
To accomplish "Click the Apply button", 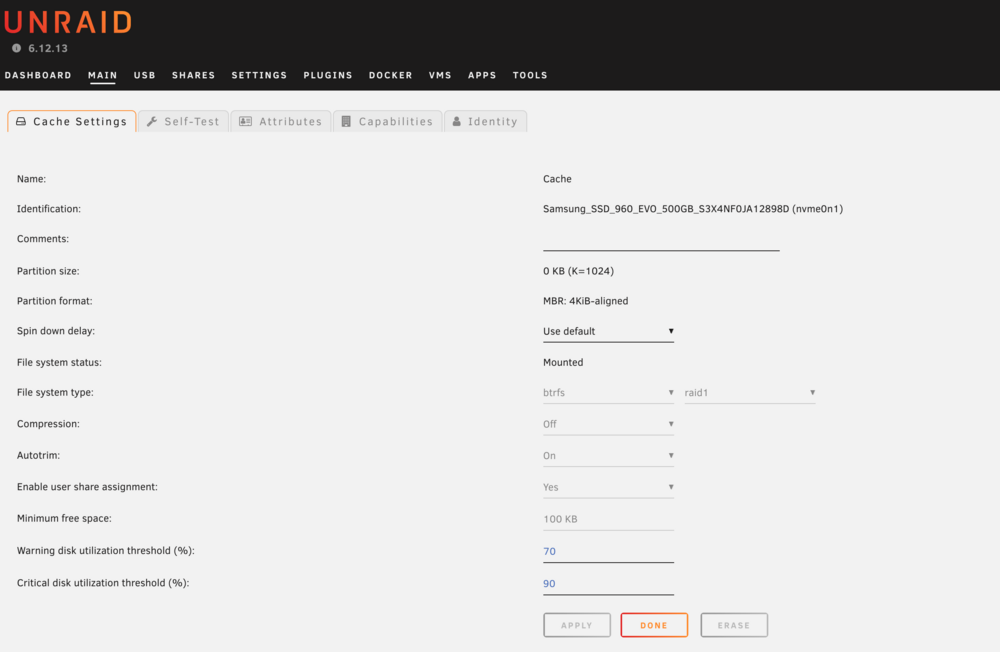I will [x=577, y=625].
